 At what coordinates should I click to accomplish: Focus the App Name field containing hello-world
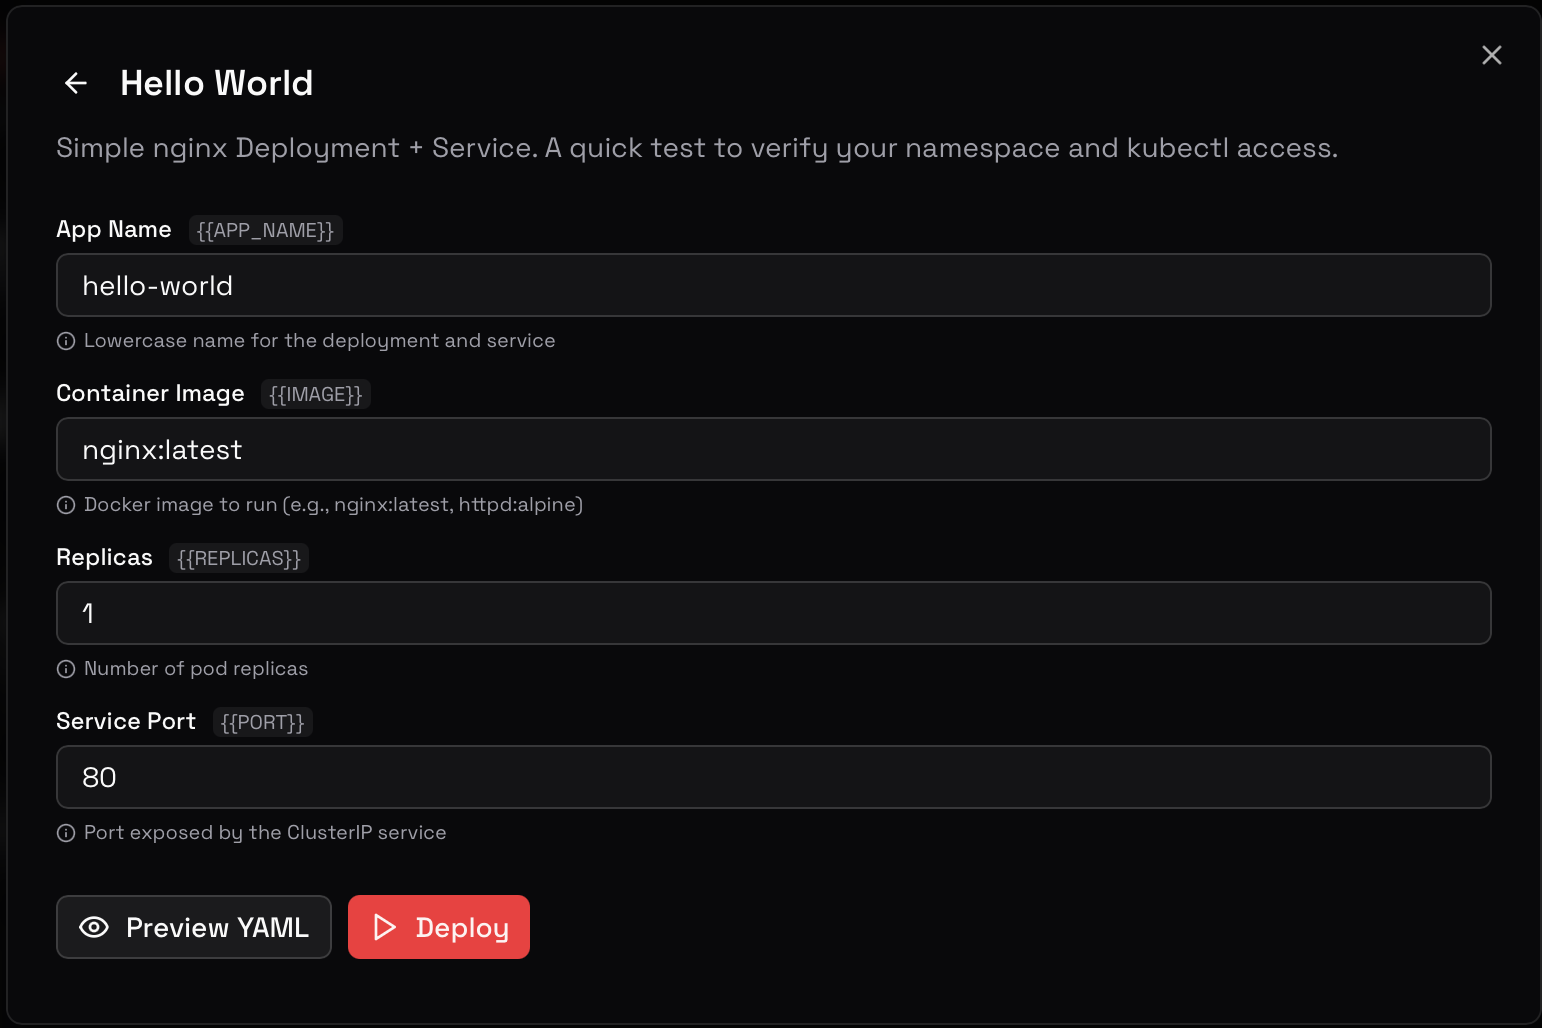773,285
